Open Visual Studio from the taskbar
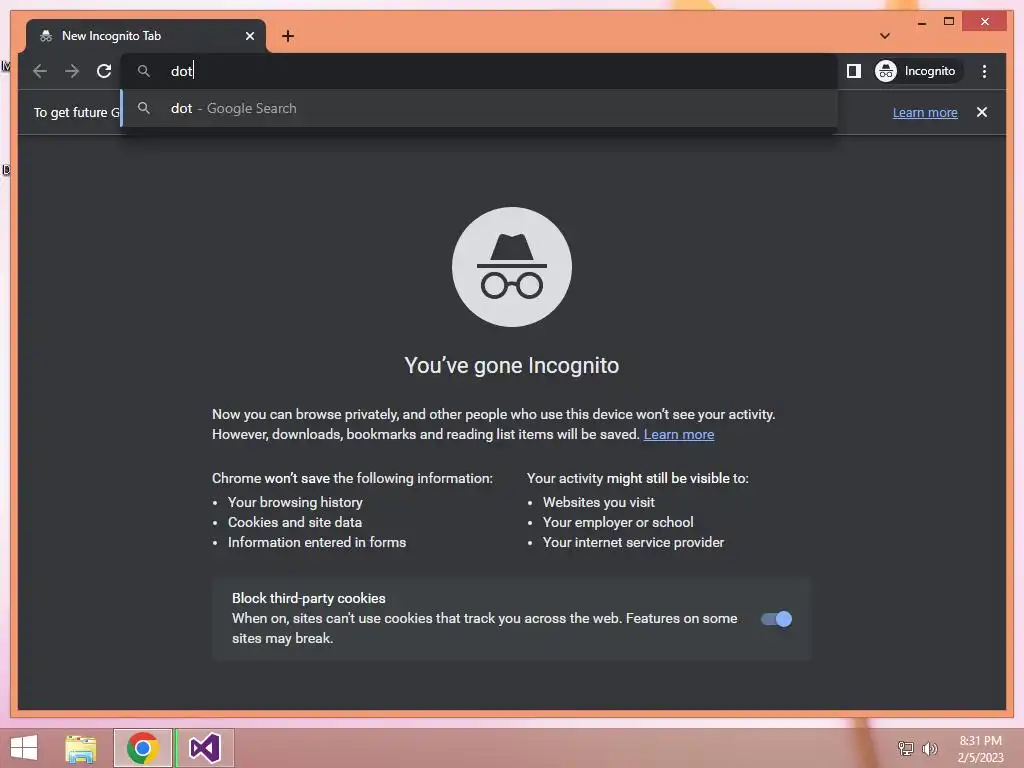 204,748
